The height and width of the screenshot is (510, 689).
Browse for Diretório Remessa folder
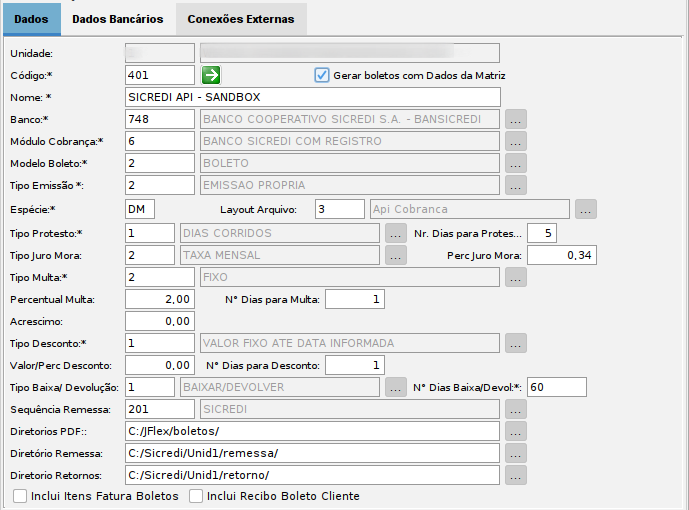(515, 454)
